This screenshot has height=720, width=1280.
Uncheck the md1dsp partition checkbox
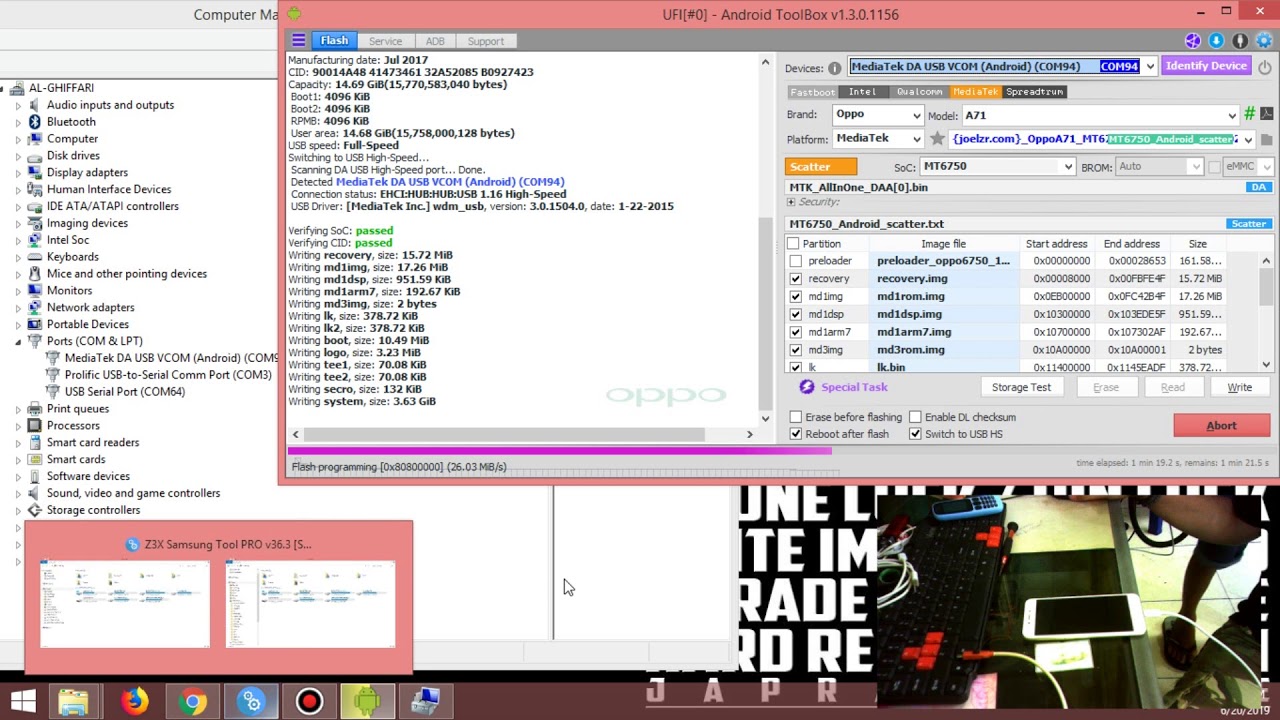(x=795, y=314)
